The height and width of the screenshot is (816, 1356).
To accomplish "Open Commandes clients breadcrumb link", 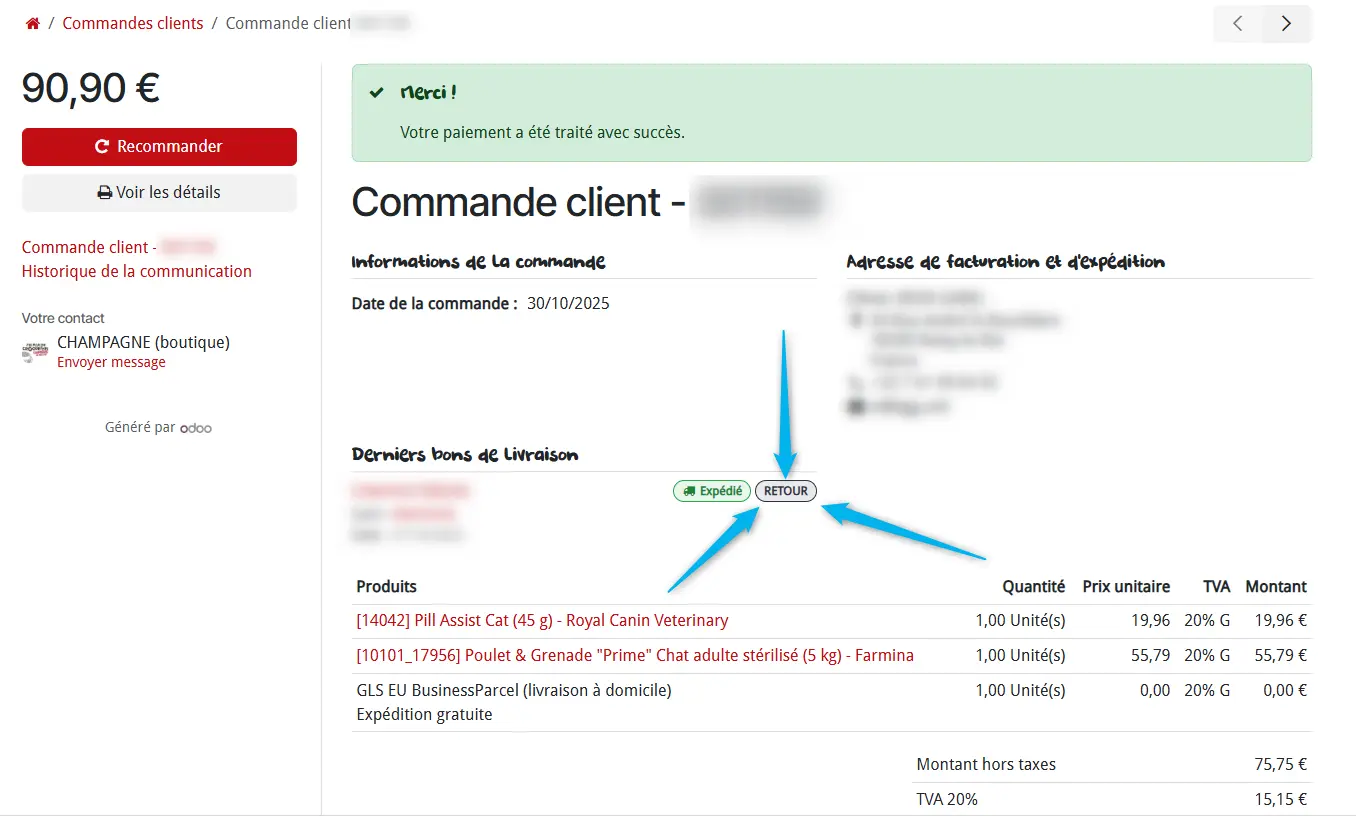I will pos(133,23).
